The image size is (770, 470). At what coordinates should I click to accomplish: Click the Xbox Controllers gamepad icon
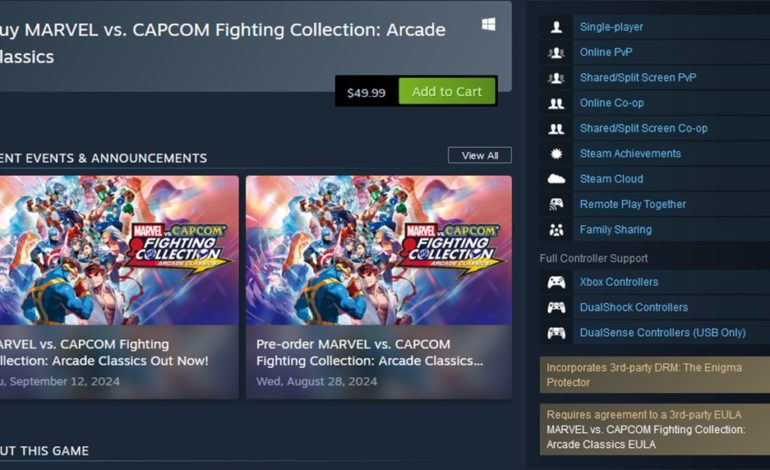tap(556, 282)
